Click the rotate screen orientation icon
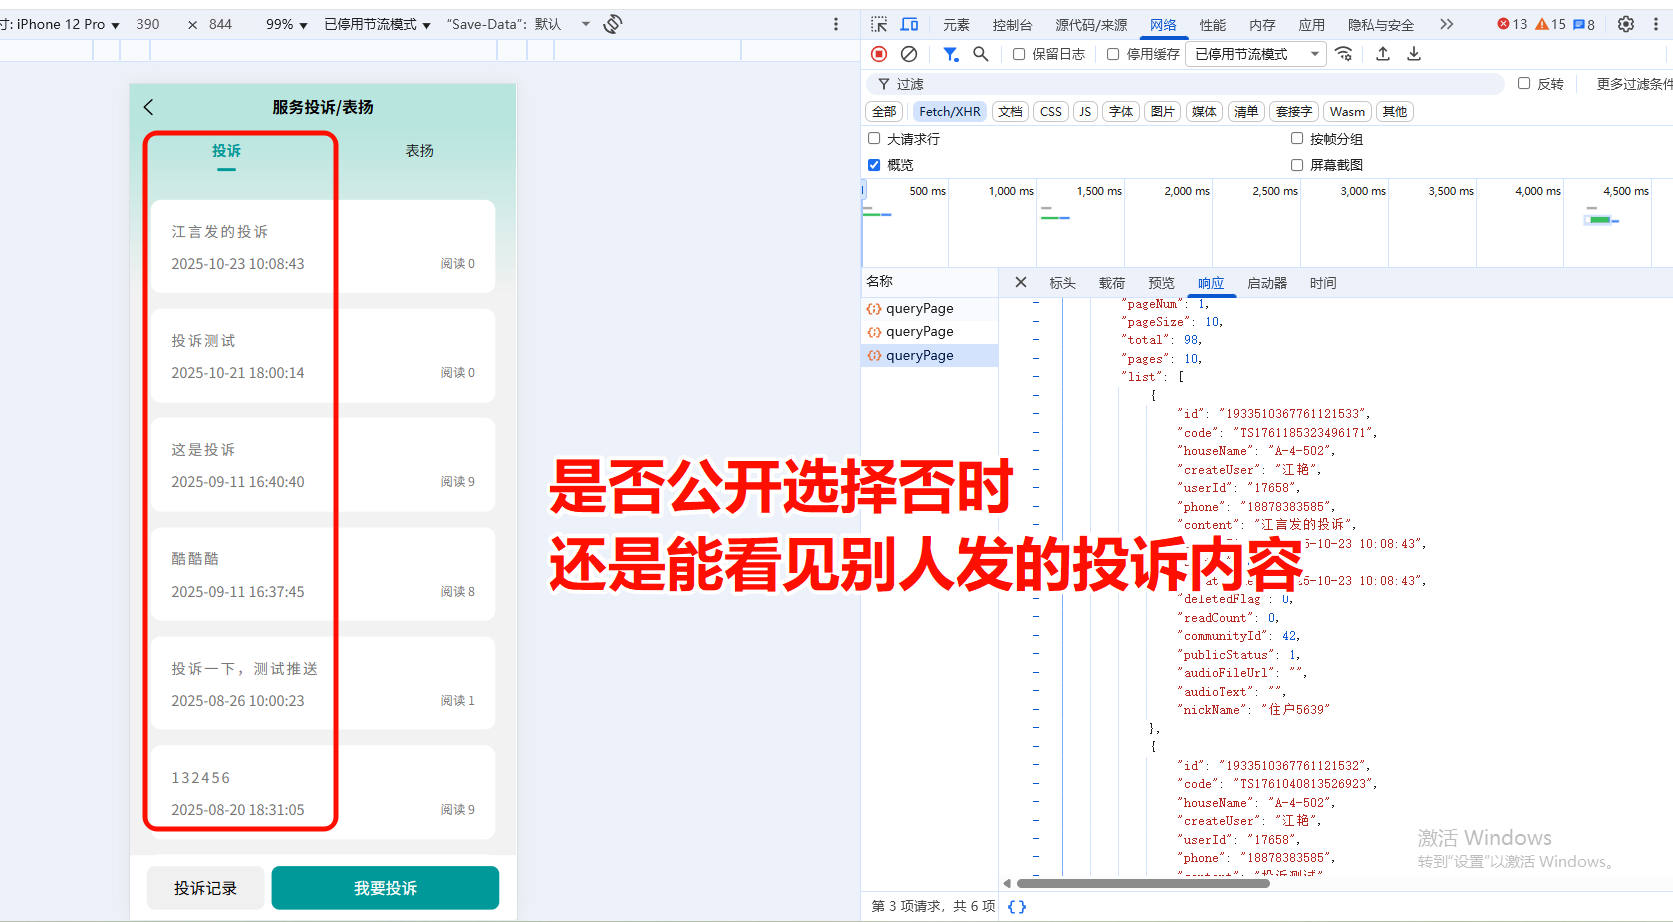This screenshot has width=1673, height=922. click(x=613, y=24)
